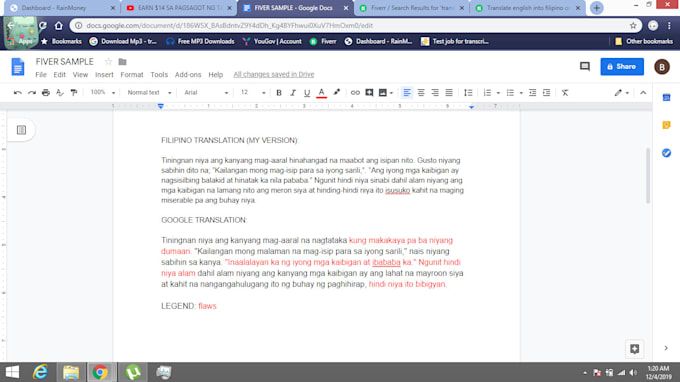Open the Add-ons menu
Image resolution: width=680 pixels, height=382 pixels.
tap(188, 75)
